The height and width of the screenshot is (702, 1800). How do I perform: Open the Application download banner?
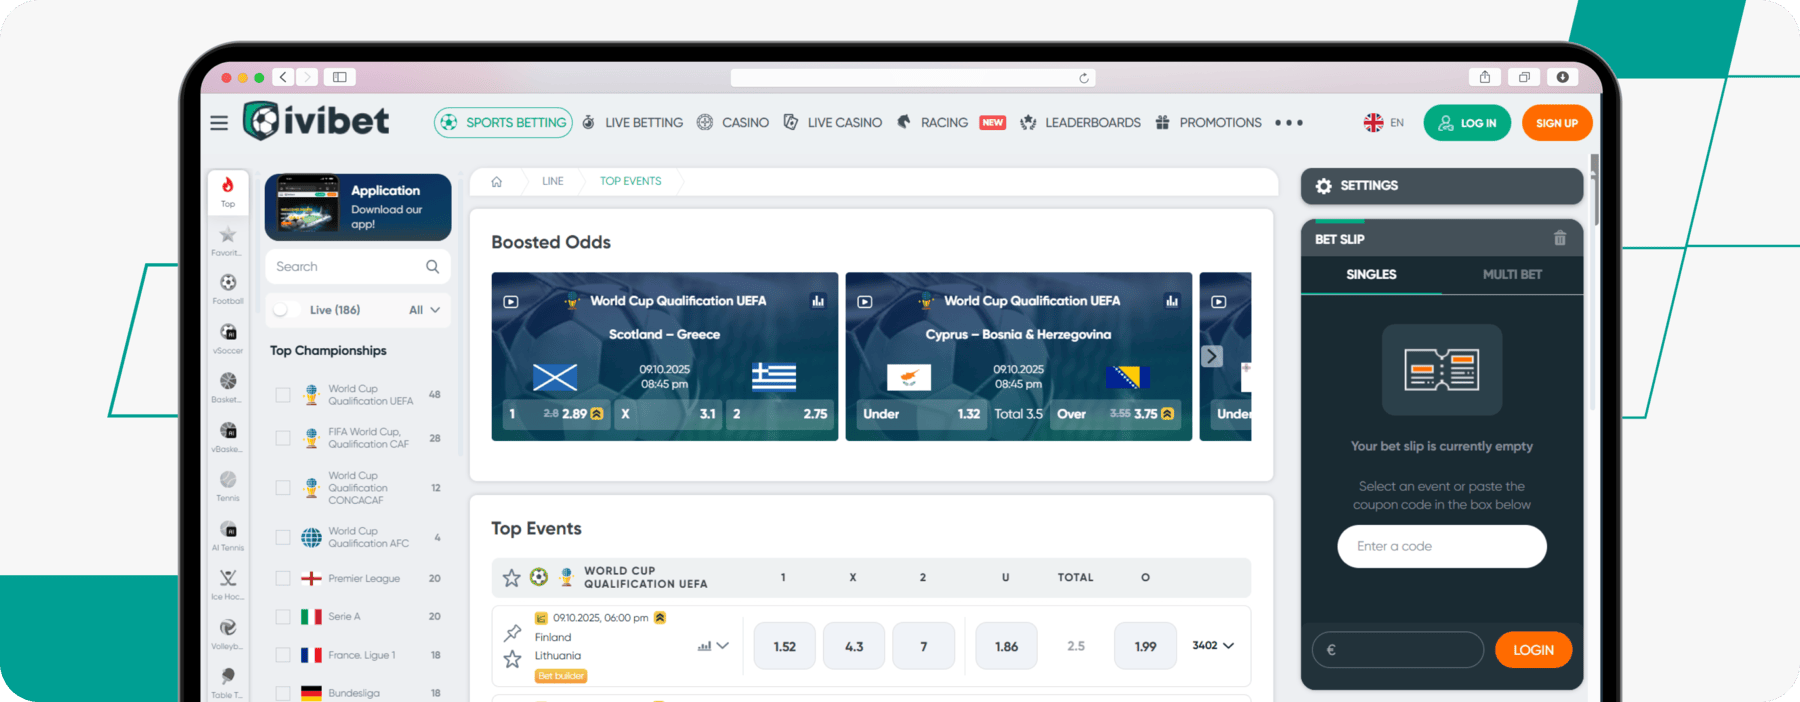(x=358, y=207)
